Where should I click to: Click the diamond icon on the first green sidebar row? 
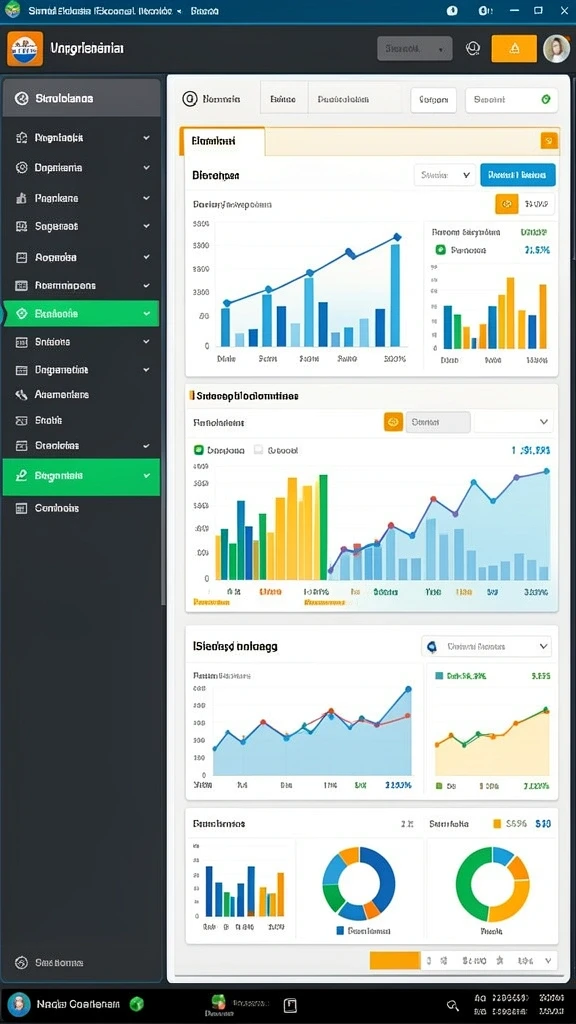[22, 313]
